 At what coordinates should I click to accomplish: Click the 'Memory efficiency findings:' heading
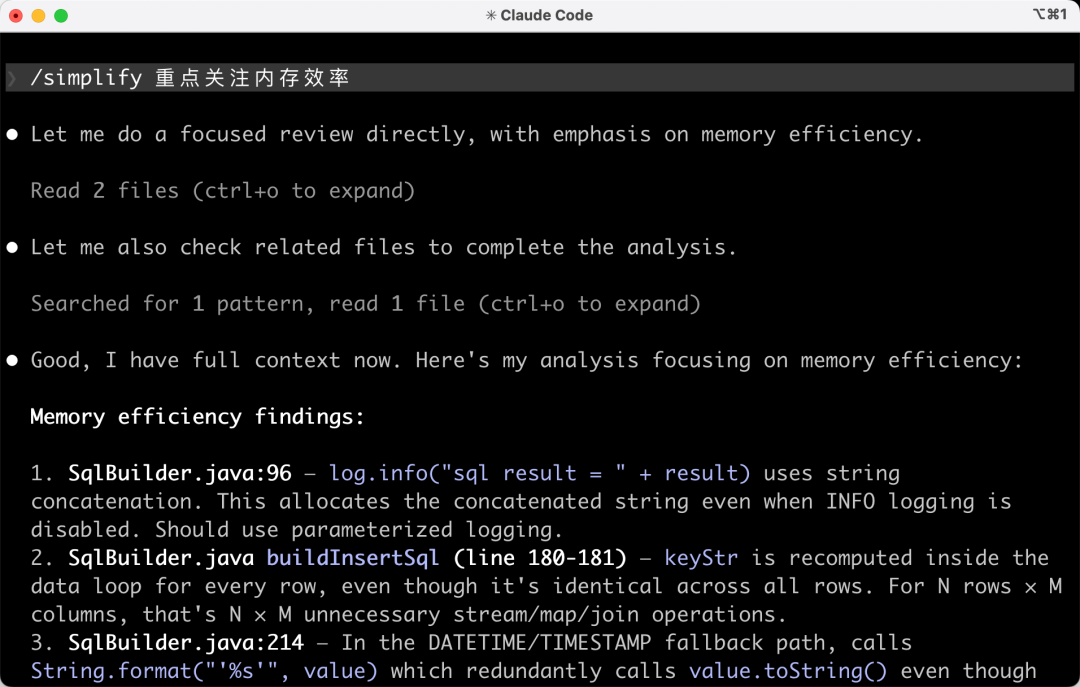click(x=197, y=417)
